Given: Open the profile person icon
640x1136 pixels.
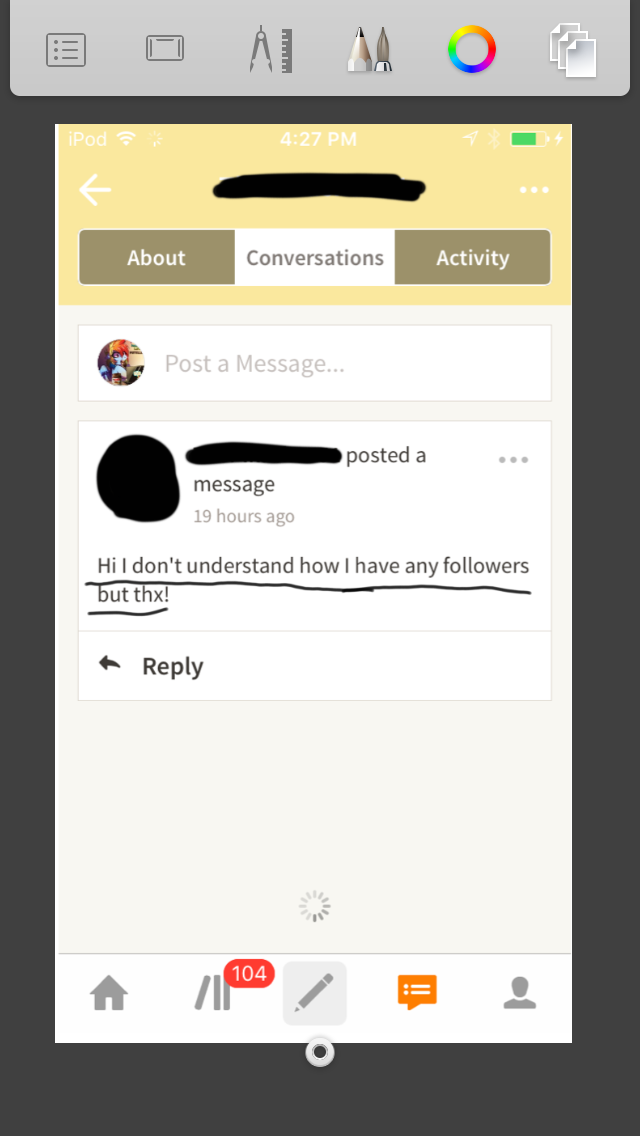Looking at the screenshot, I should [x=520, y=993].
